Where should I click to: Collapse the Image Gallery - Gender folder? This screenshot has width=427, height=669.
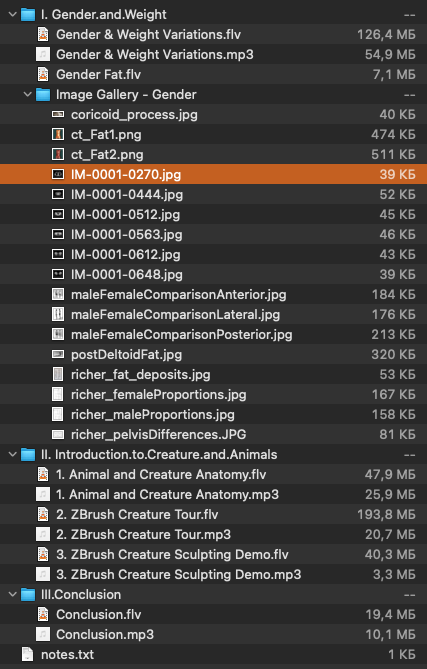coord(28,94)
